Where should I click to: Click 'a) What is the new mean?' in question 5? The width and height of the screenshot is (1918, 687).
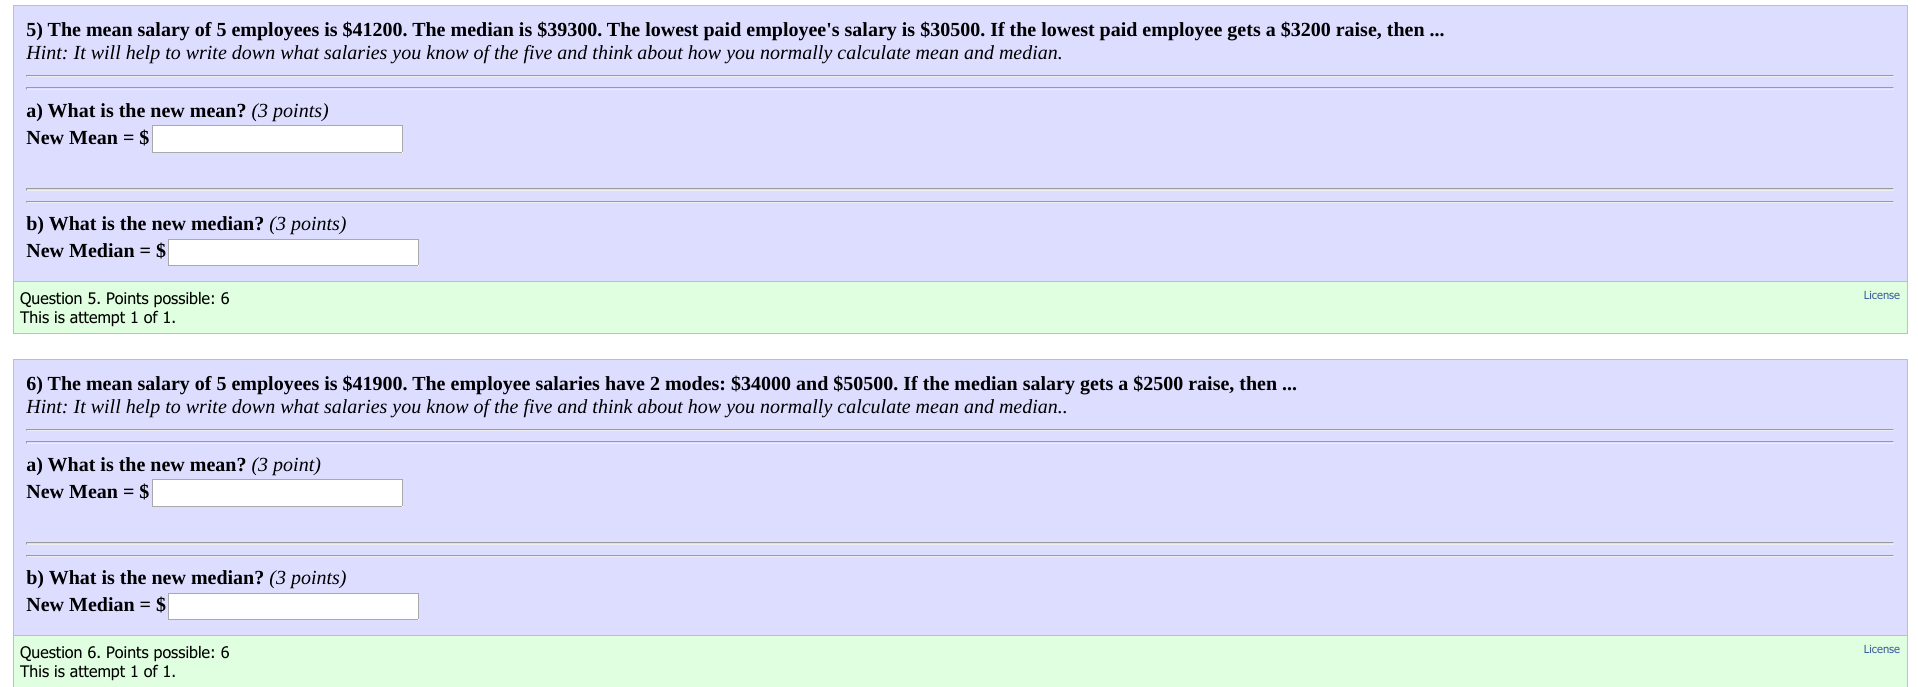click(136, 111)
